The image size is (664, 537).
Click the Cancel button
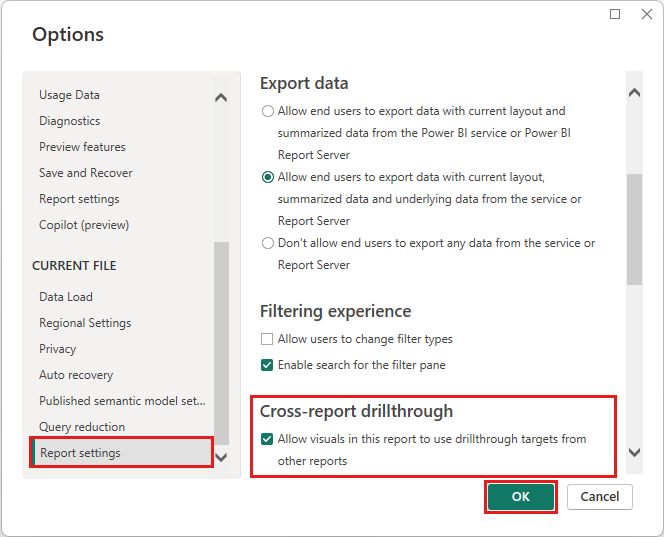(x=600, y=497)
